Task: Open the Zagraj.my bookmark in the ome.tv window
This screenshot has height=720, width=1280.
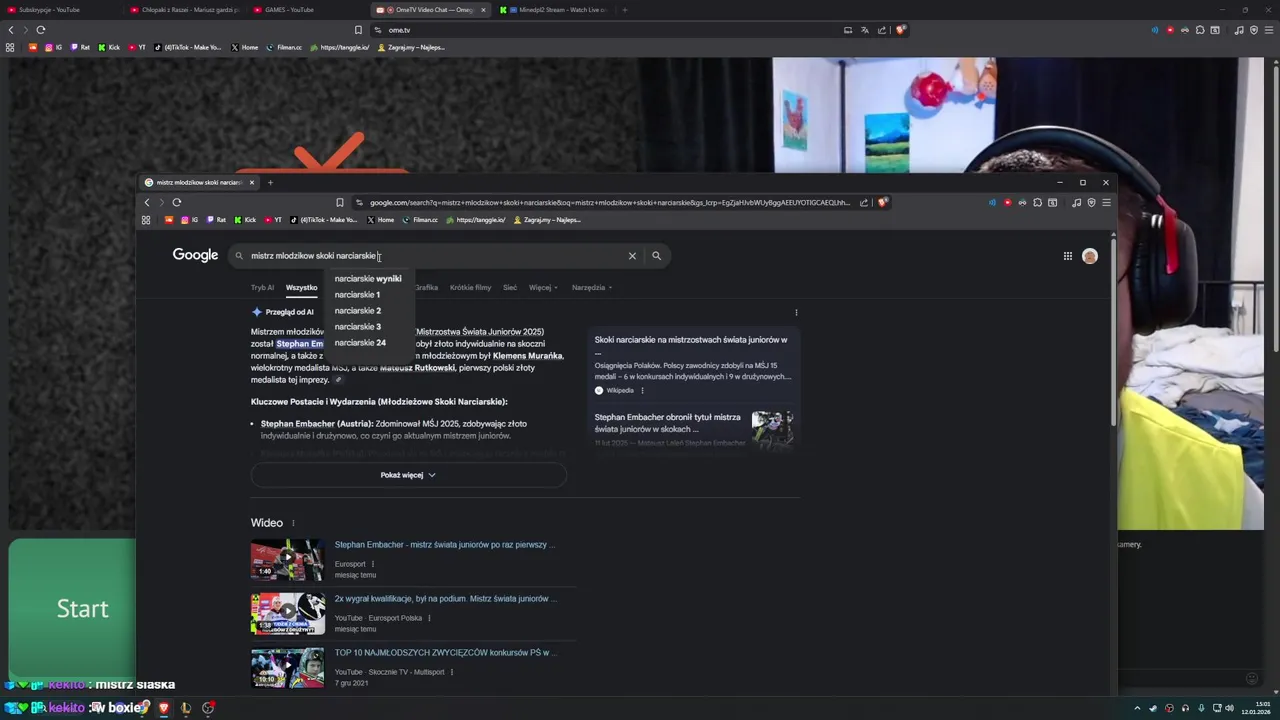Action: pyautogui.click(x=411, y=47)
